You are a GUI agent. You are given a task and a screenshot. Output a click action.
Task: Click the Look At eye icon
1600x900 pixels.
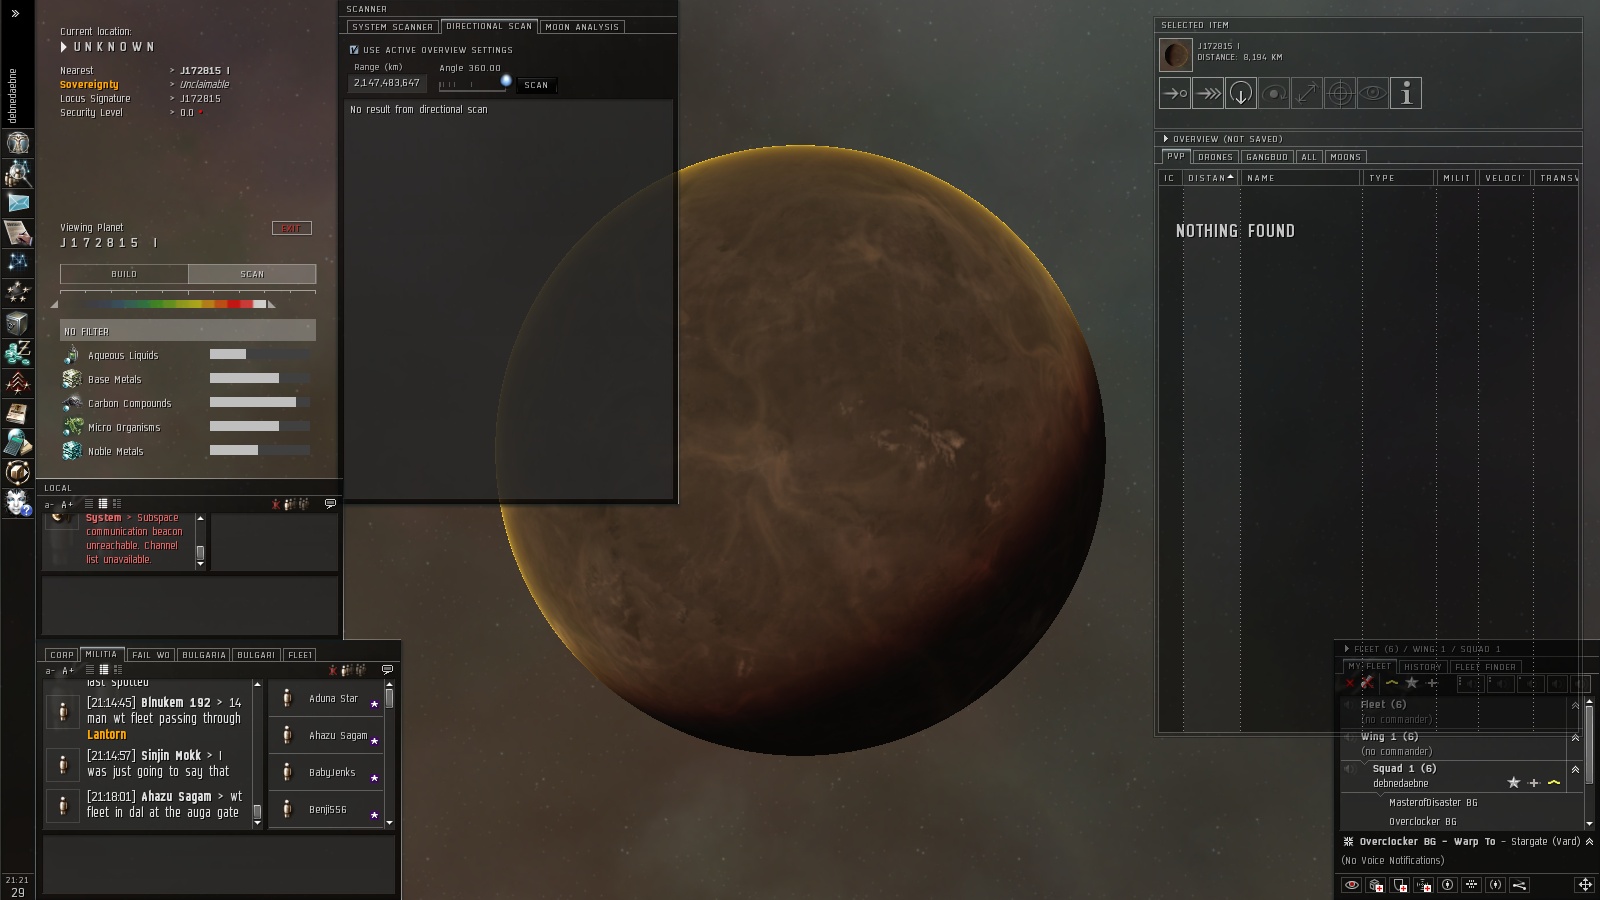tap(1373, 93)
